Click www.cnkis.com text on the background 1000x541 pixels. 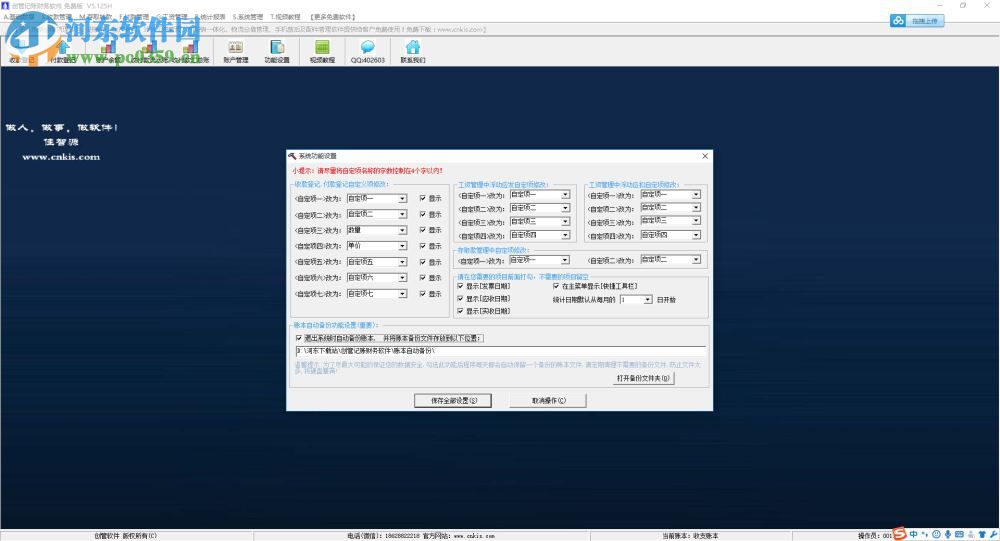tap(61, 157)
